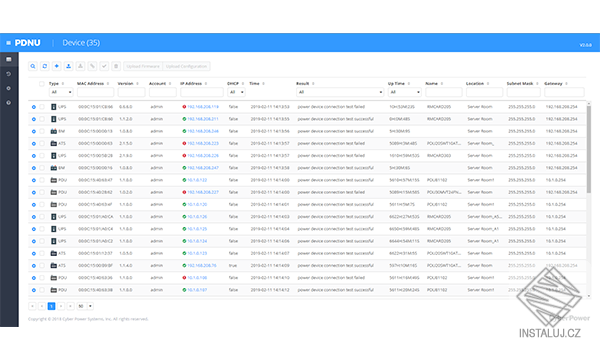Click the IP Address filter field

202,92
